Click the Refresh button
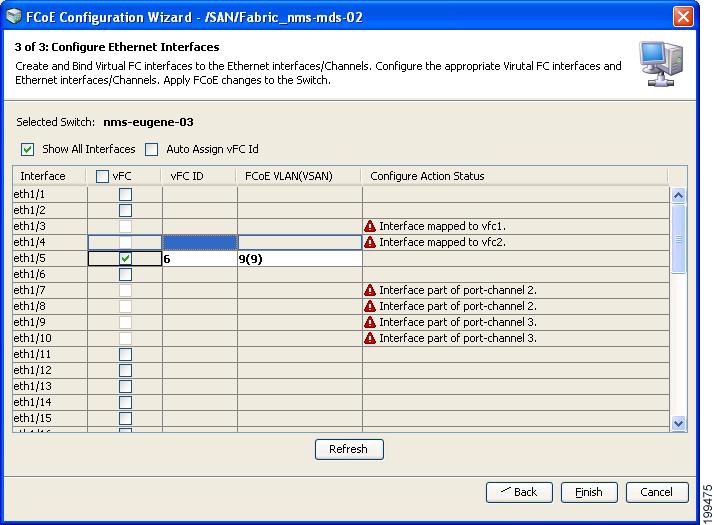The image size is (714, 525). (x=349, y=449)
